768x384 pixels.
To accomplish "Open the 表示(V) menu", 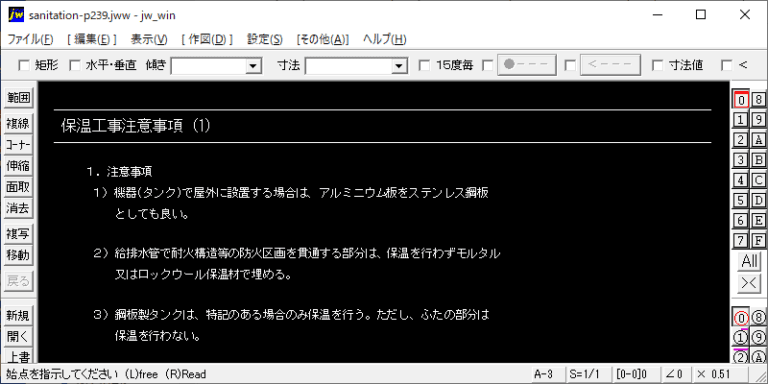I will [149, 39].
